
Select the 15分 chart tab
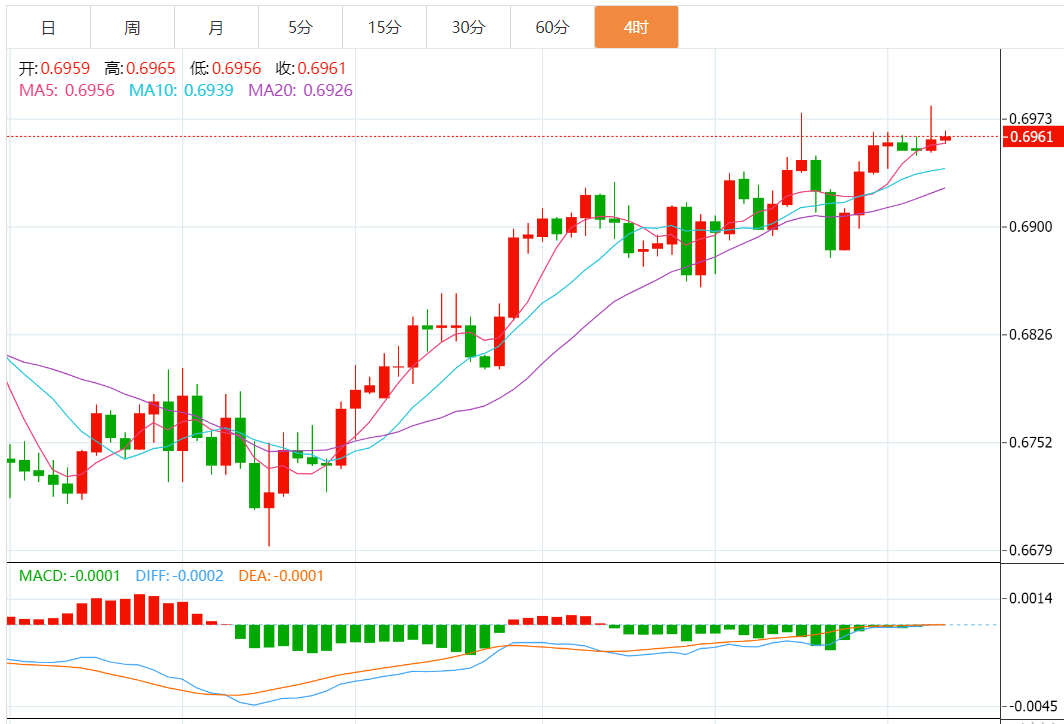(384, 27)
